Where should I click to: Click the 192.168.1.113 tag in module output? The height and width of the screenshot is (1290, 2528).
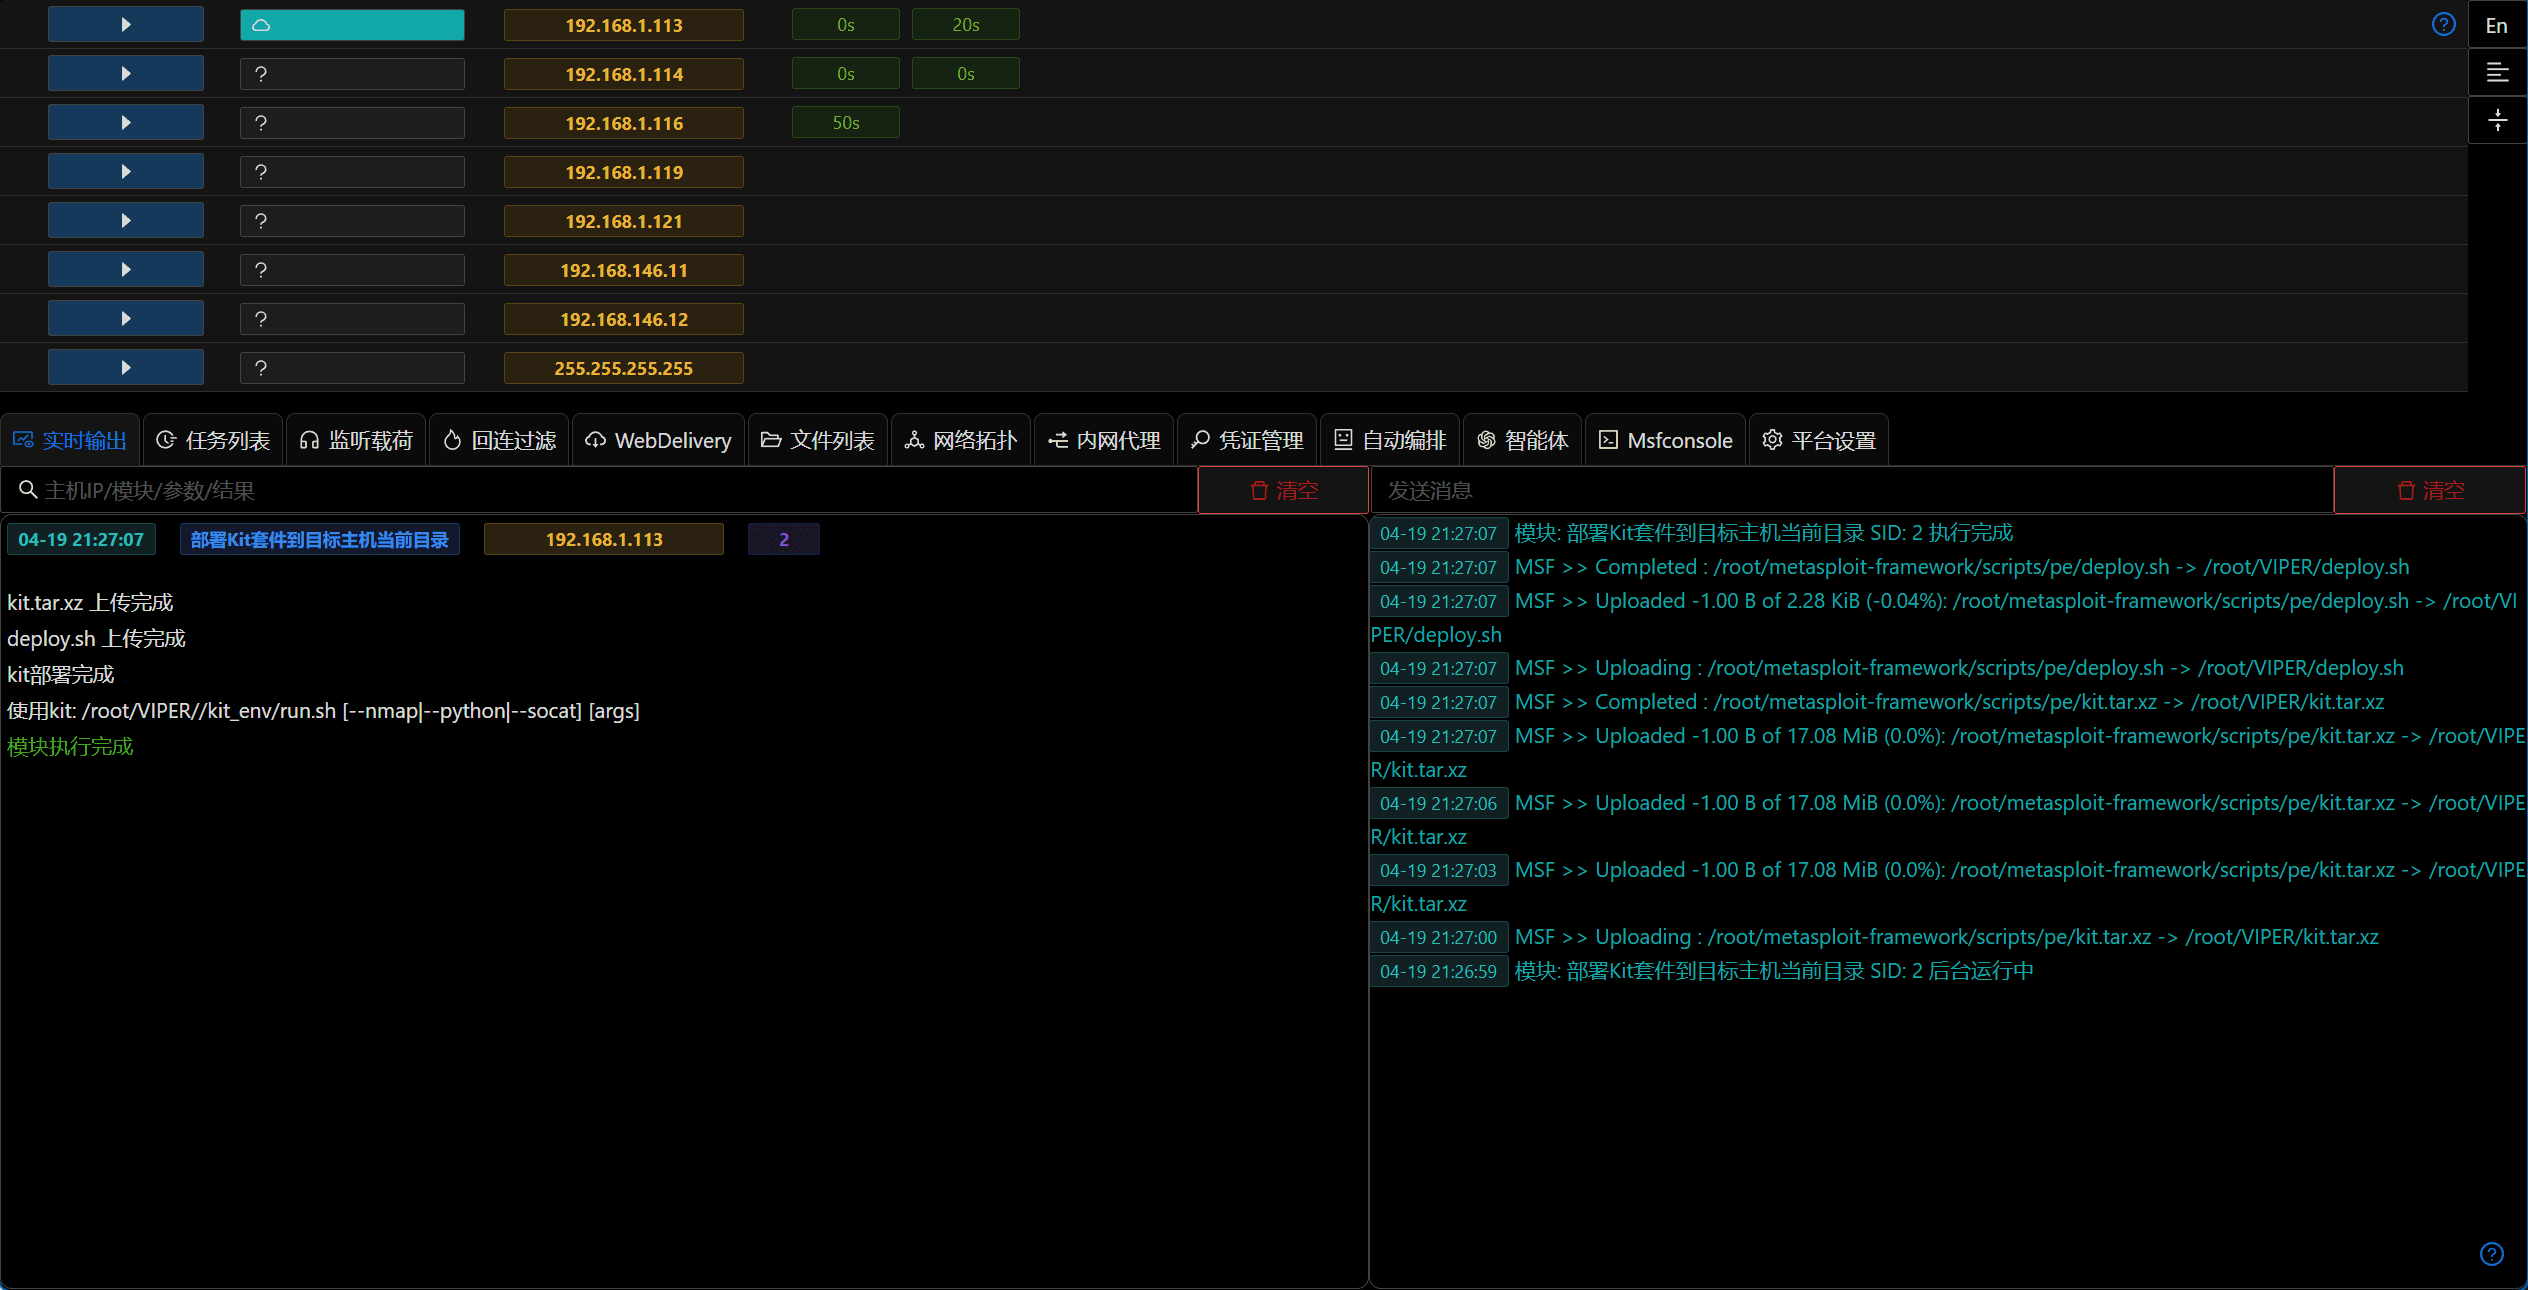click(604, 539)
